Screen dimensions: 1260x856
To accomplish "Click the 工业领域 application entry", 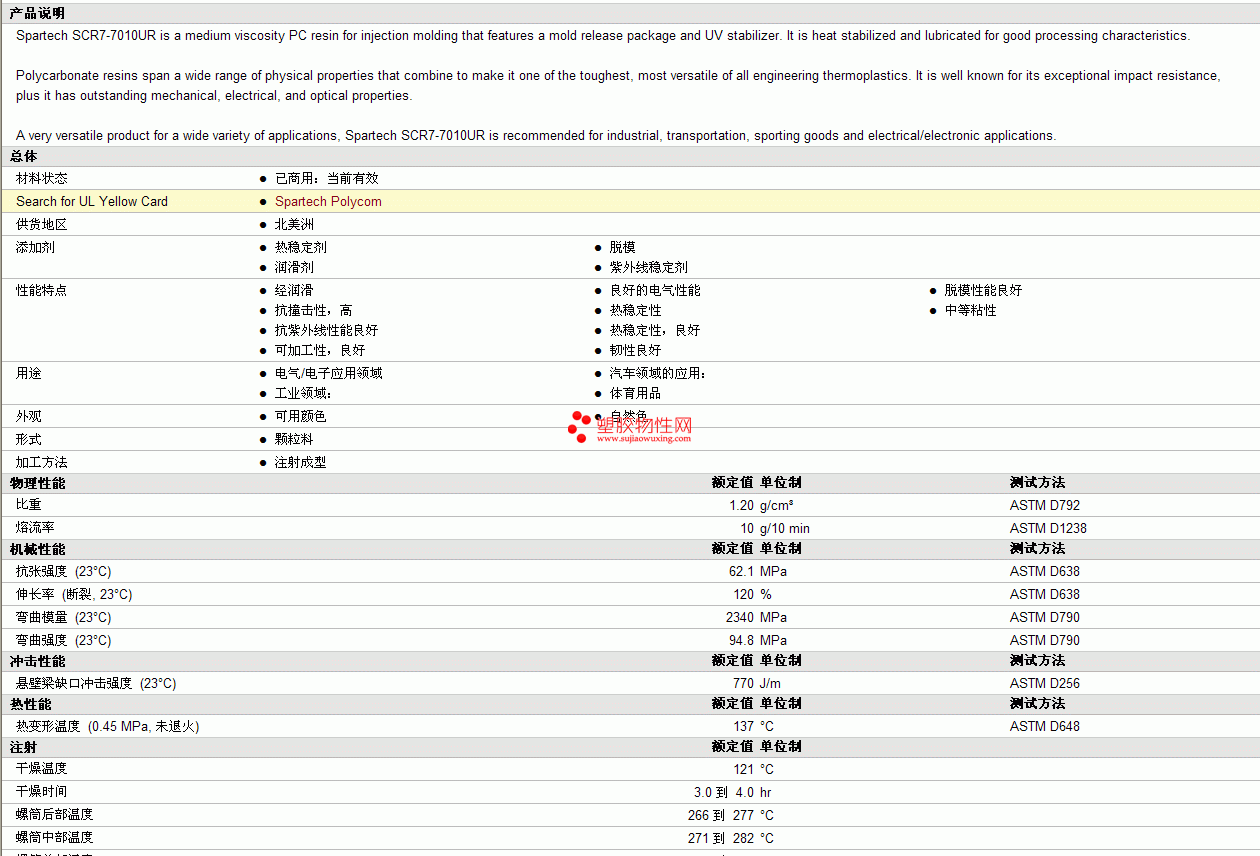I will pyautogui.click(x=304, y=393).
